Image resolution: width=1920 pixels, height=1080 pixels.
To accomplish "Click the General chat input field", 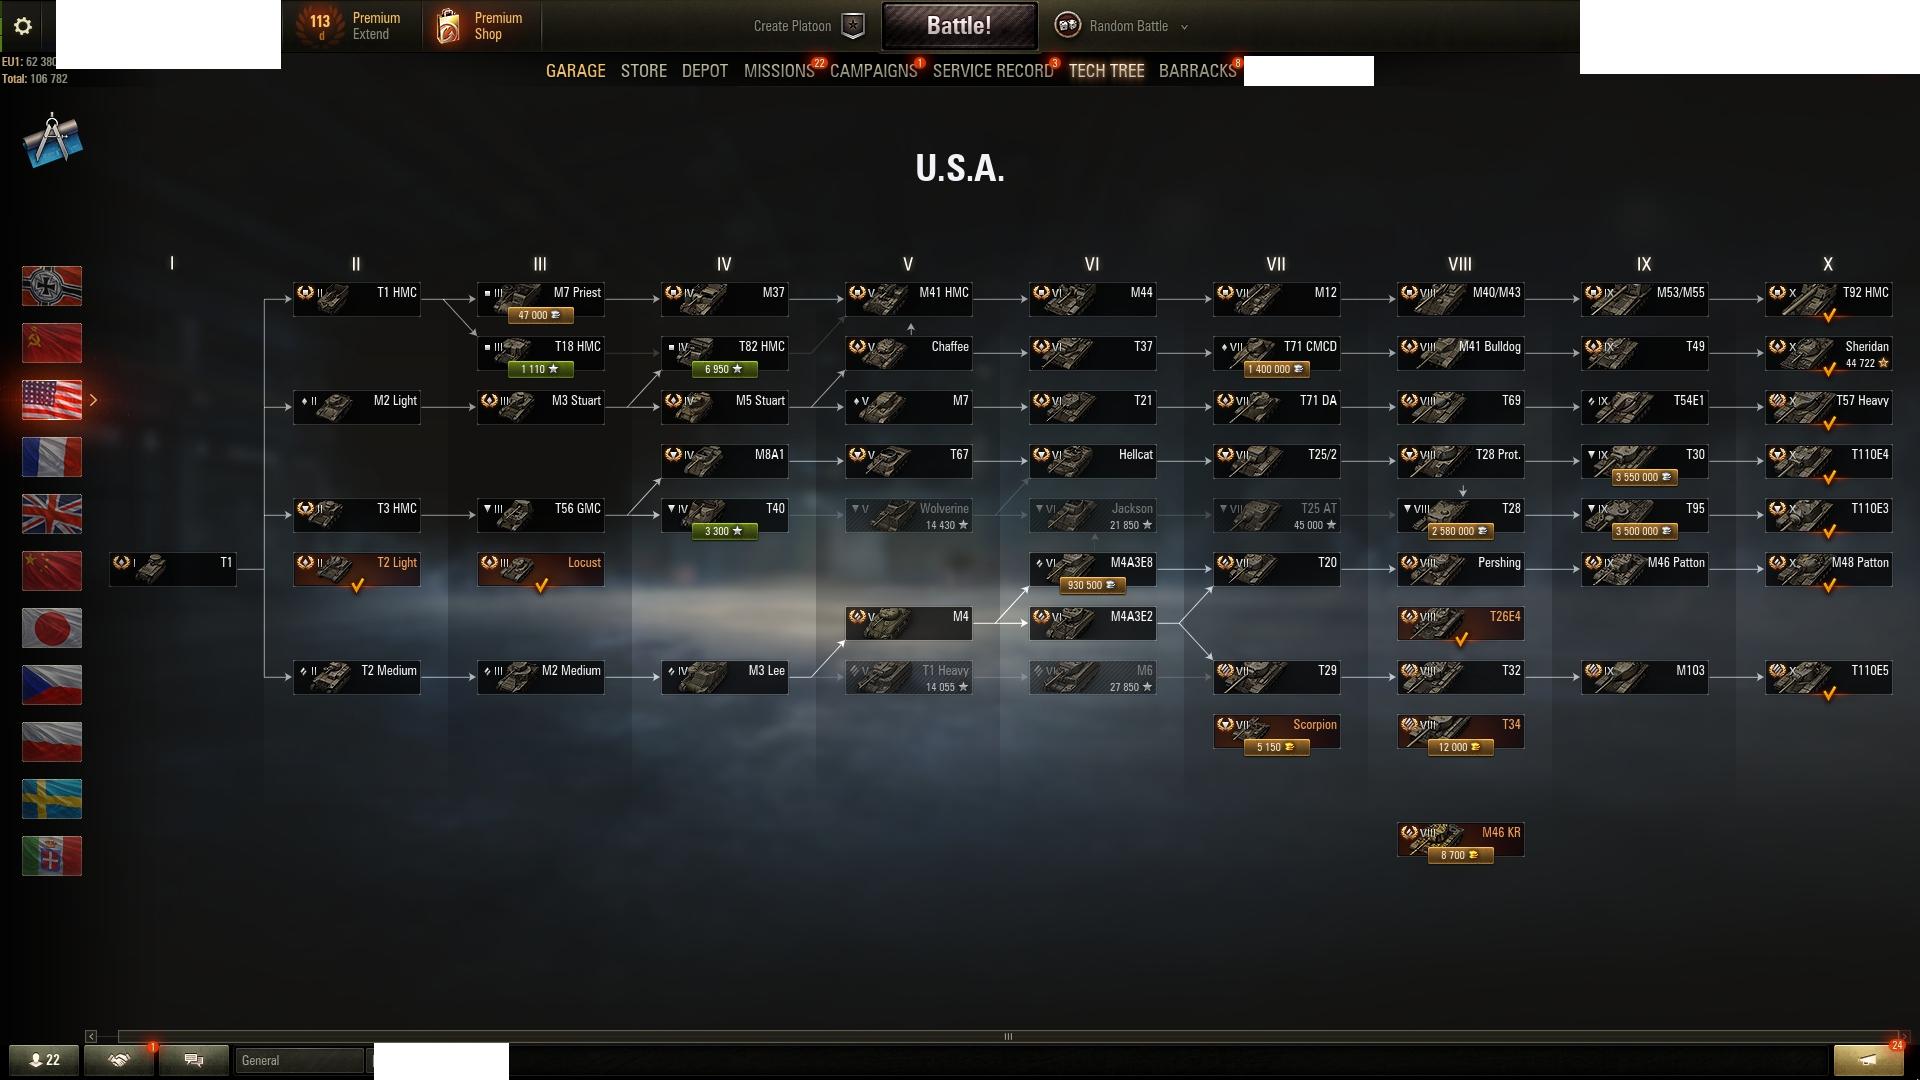I will coord(300,1060).
